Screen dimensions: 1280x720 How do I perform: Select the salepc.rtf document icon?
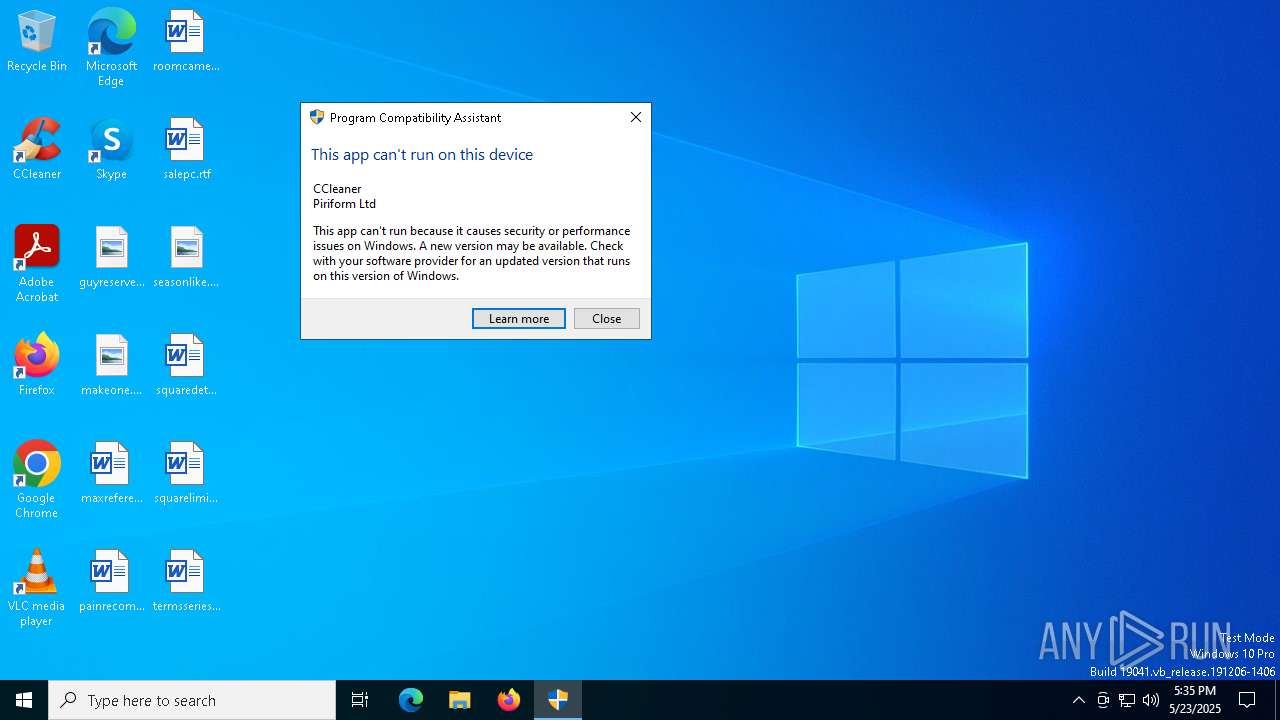[186, 150]
